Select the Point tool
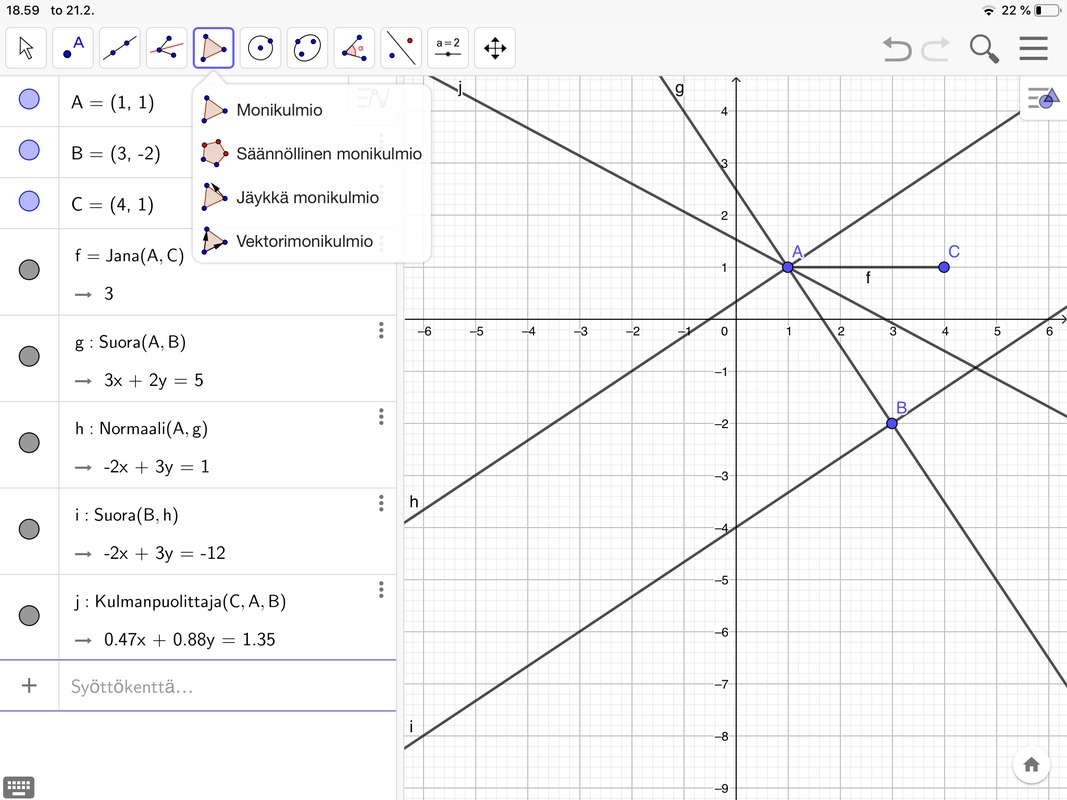The image size is (1067, 800). (x=73, y=48)
